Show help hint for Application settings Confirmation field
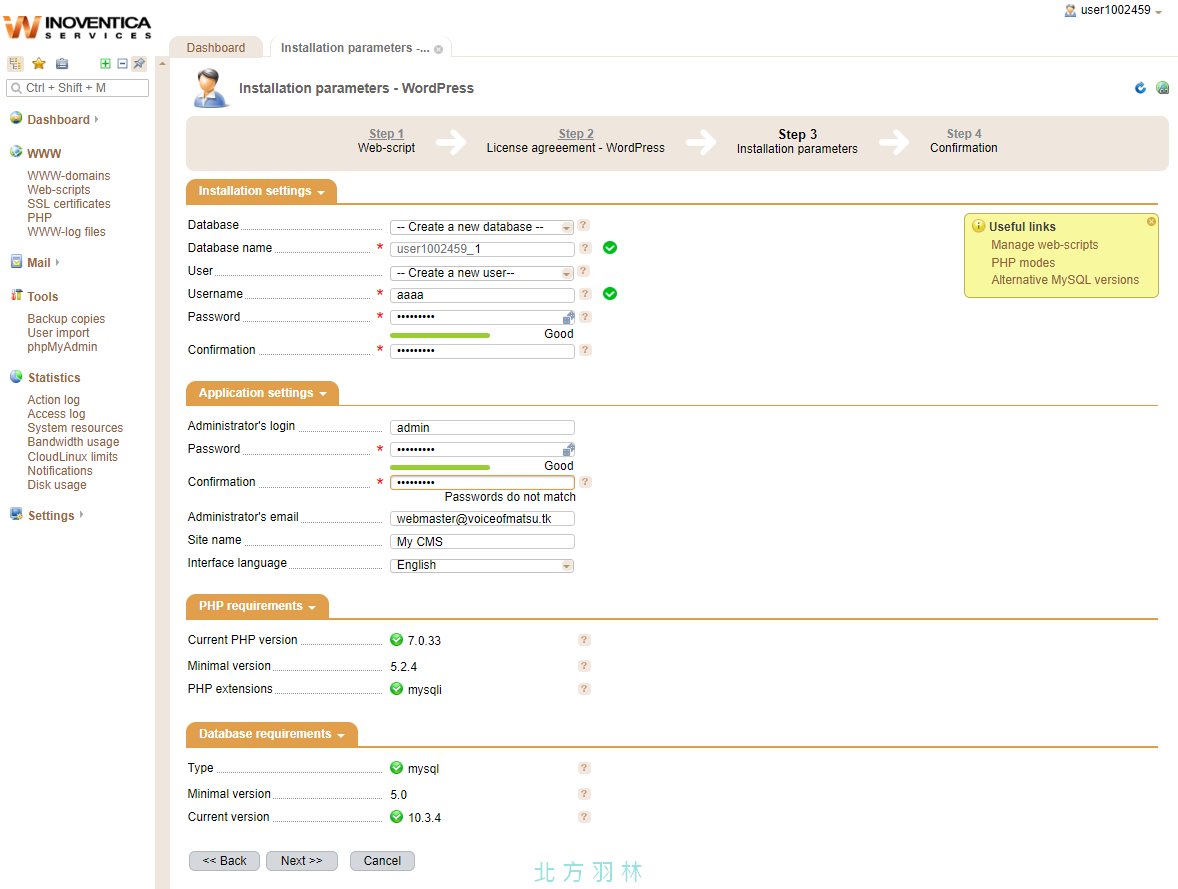 585,482
